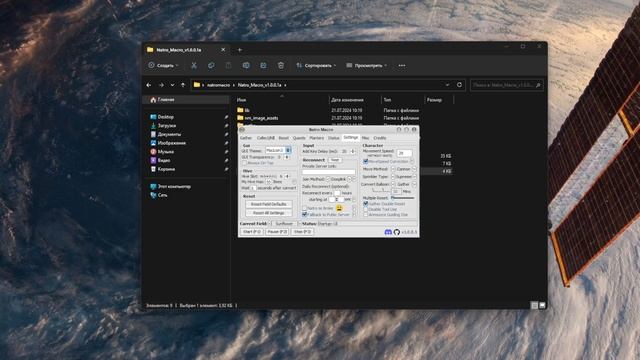Click the Private Server Link input field
The image size is (640, 360).
coord(329,172)
